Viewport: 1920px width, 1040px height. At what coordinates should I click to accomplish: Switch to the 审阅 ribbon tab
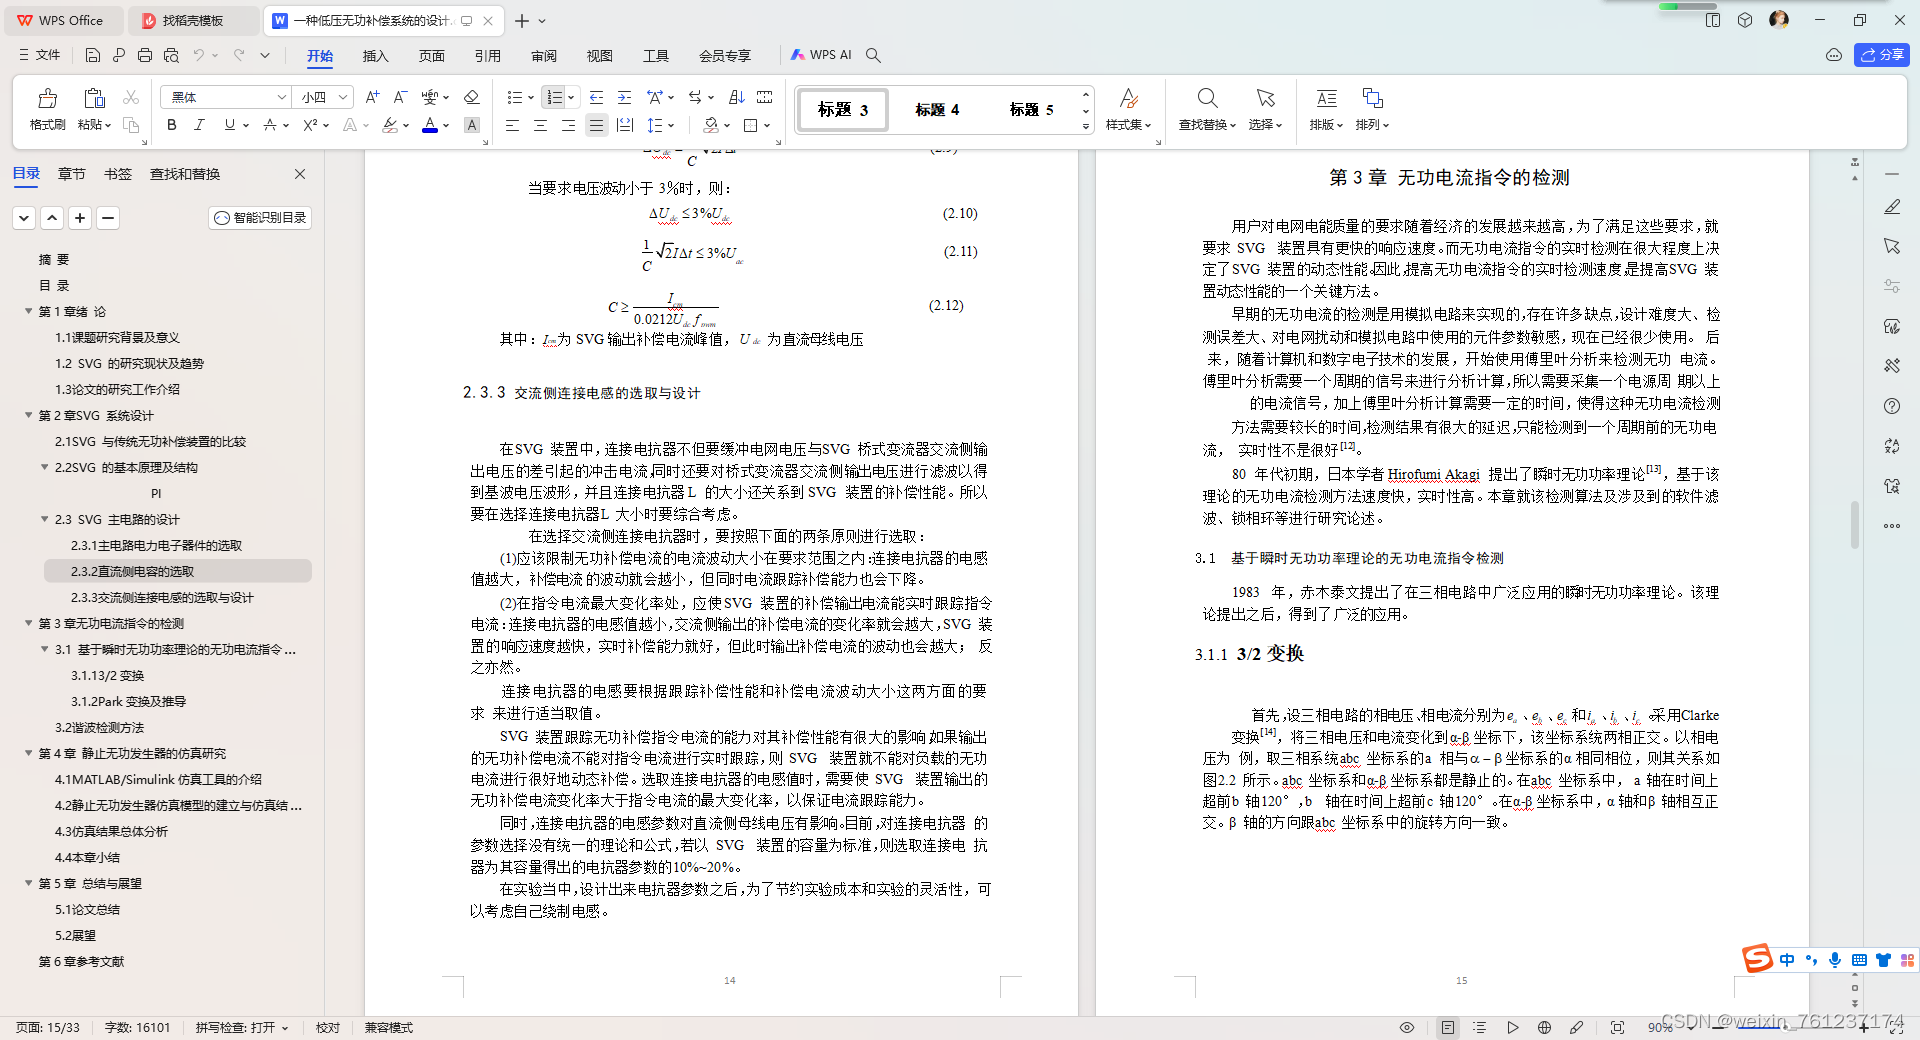tap(543, 56)
